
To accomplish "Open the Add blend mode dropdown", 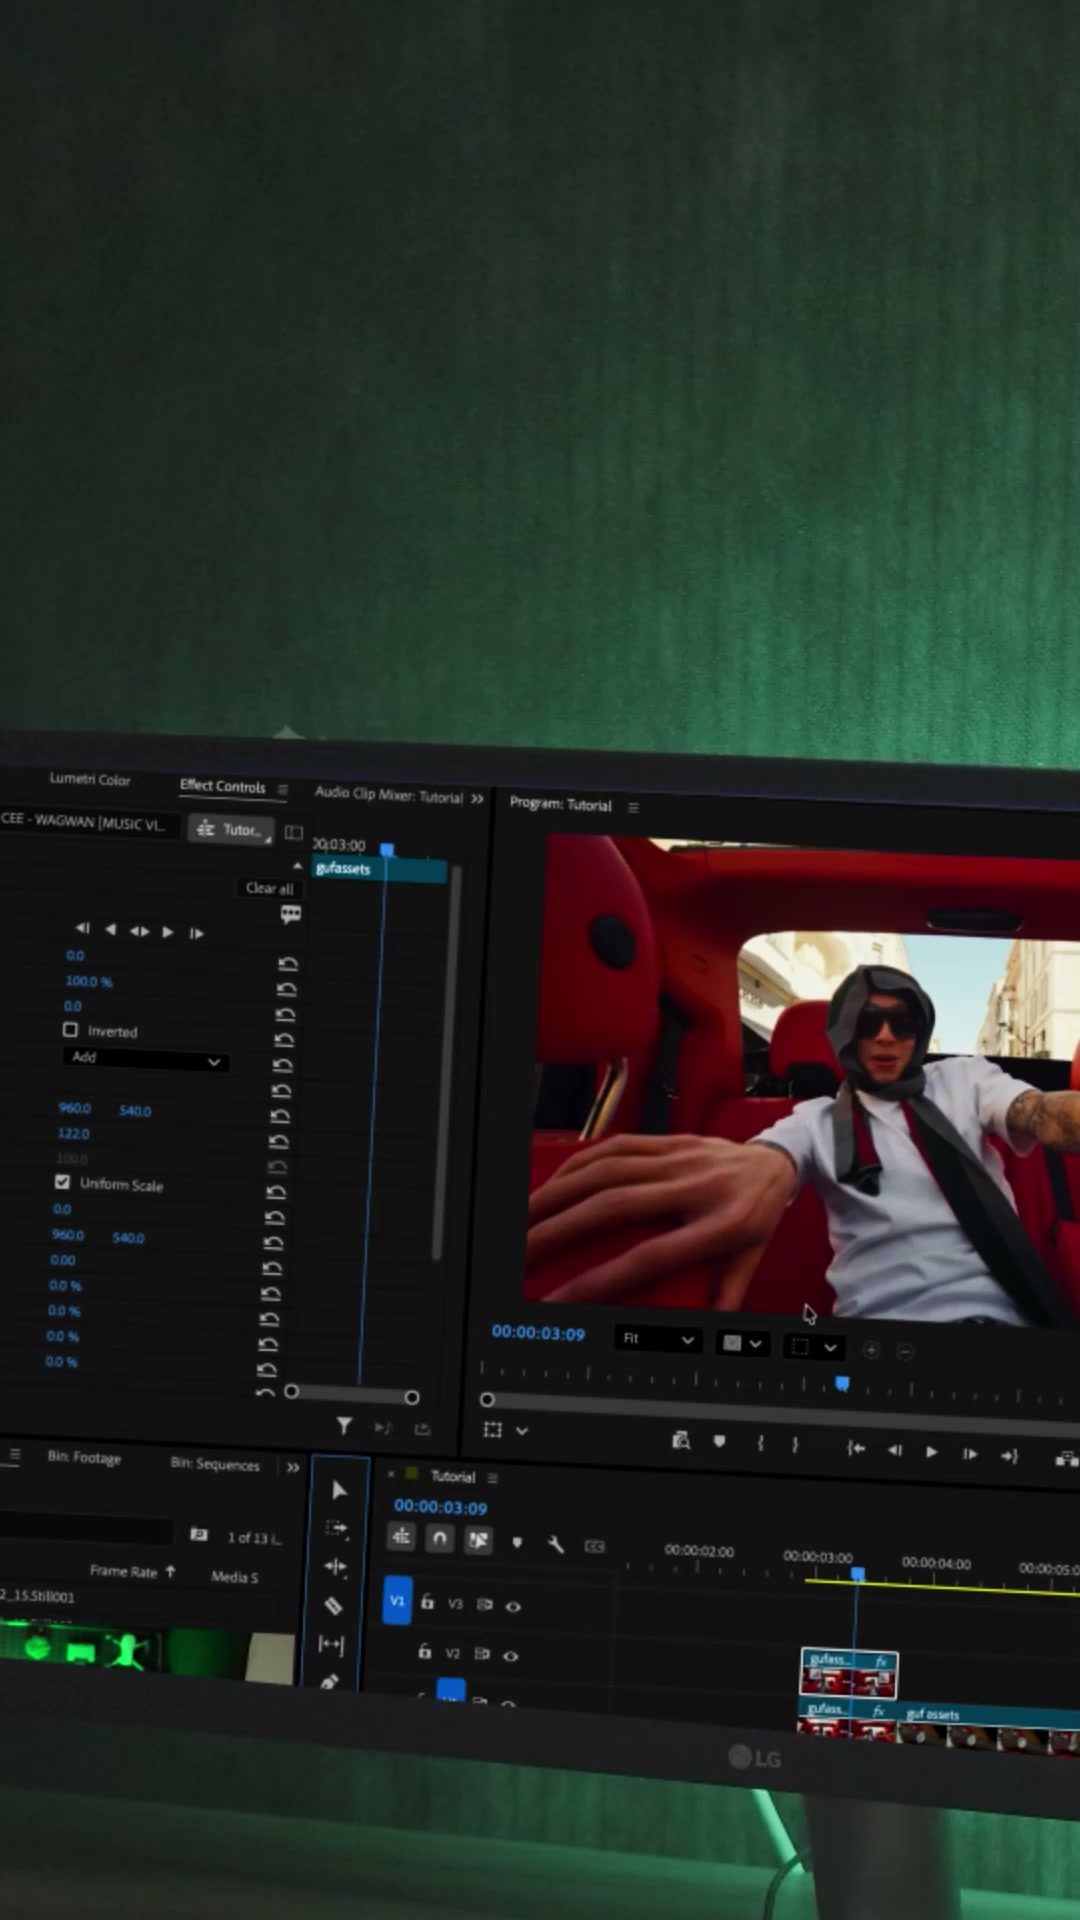I will (146, 1059).
